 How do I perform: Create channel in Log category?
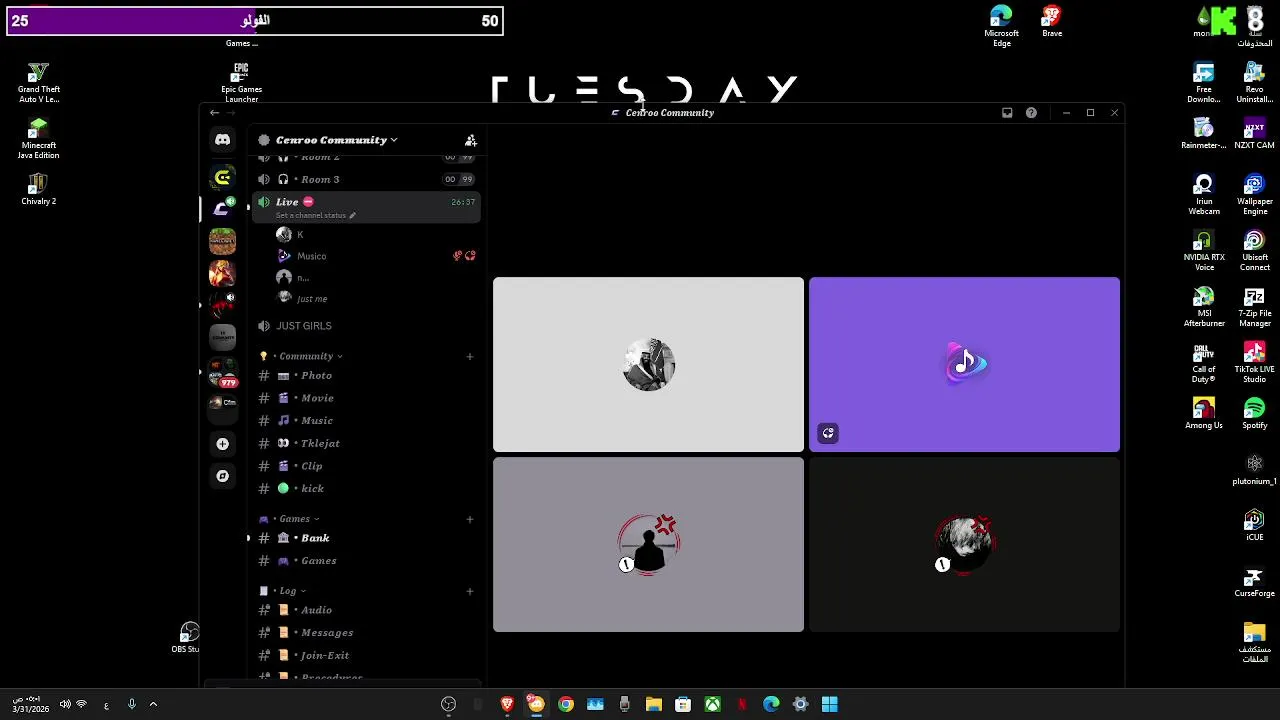[x=470, y=591]
